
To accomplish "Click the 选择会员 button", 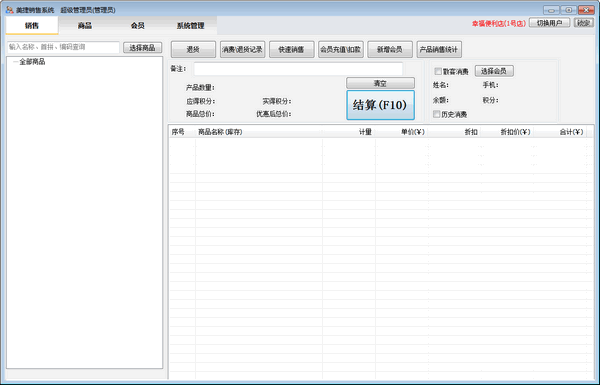I will (494, 71).
